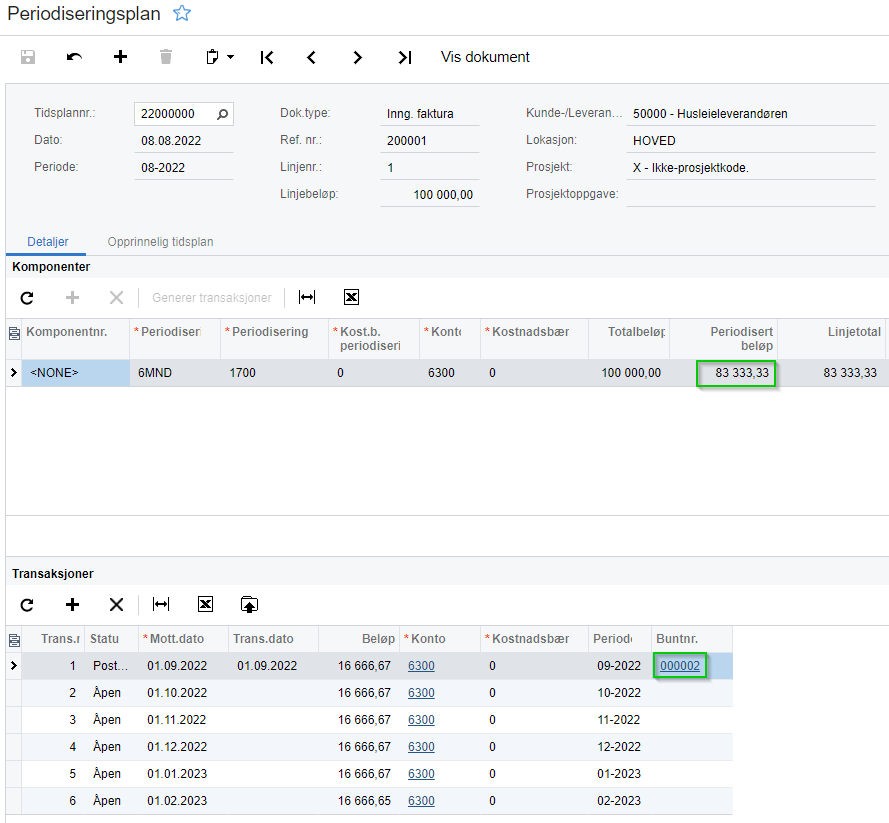This screenshot has width=889, height=823.
Task: Switch to Detaljer tab
Action: pyautogui.click(x=48, y=242)
